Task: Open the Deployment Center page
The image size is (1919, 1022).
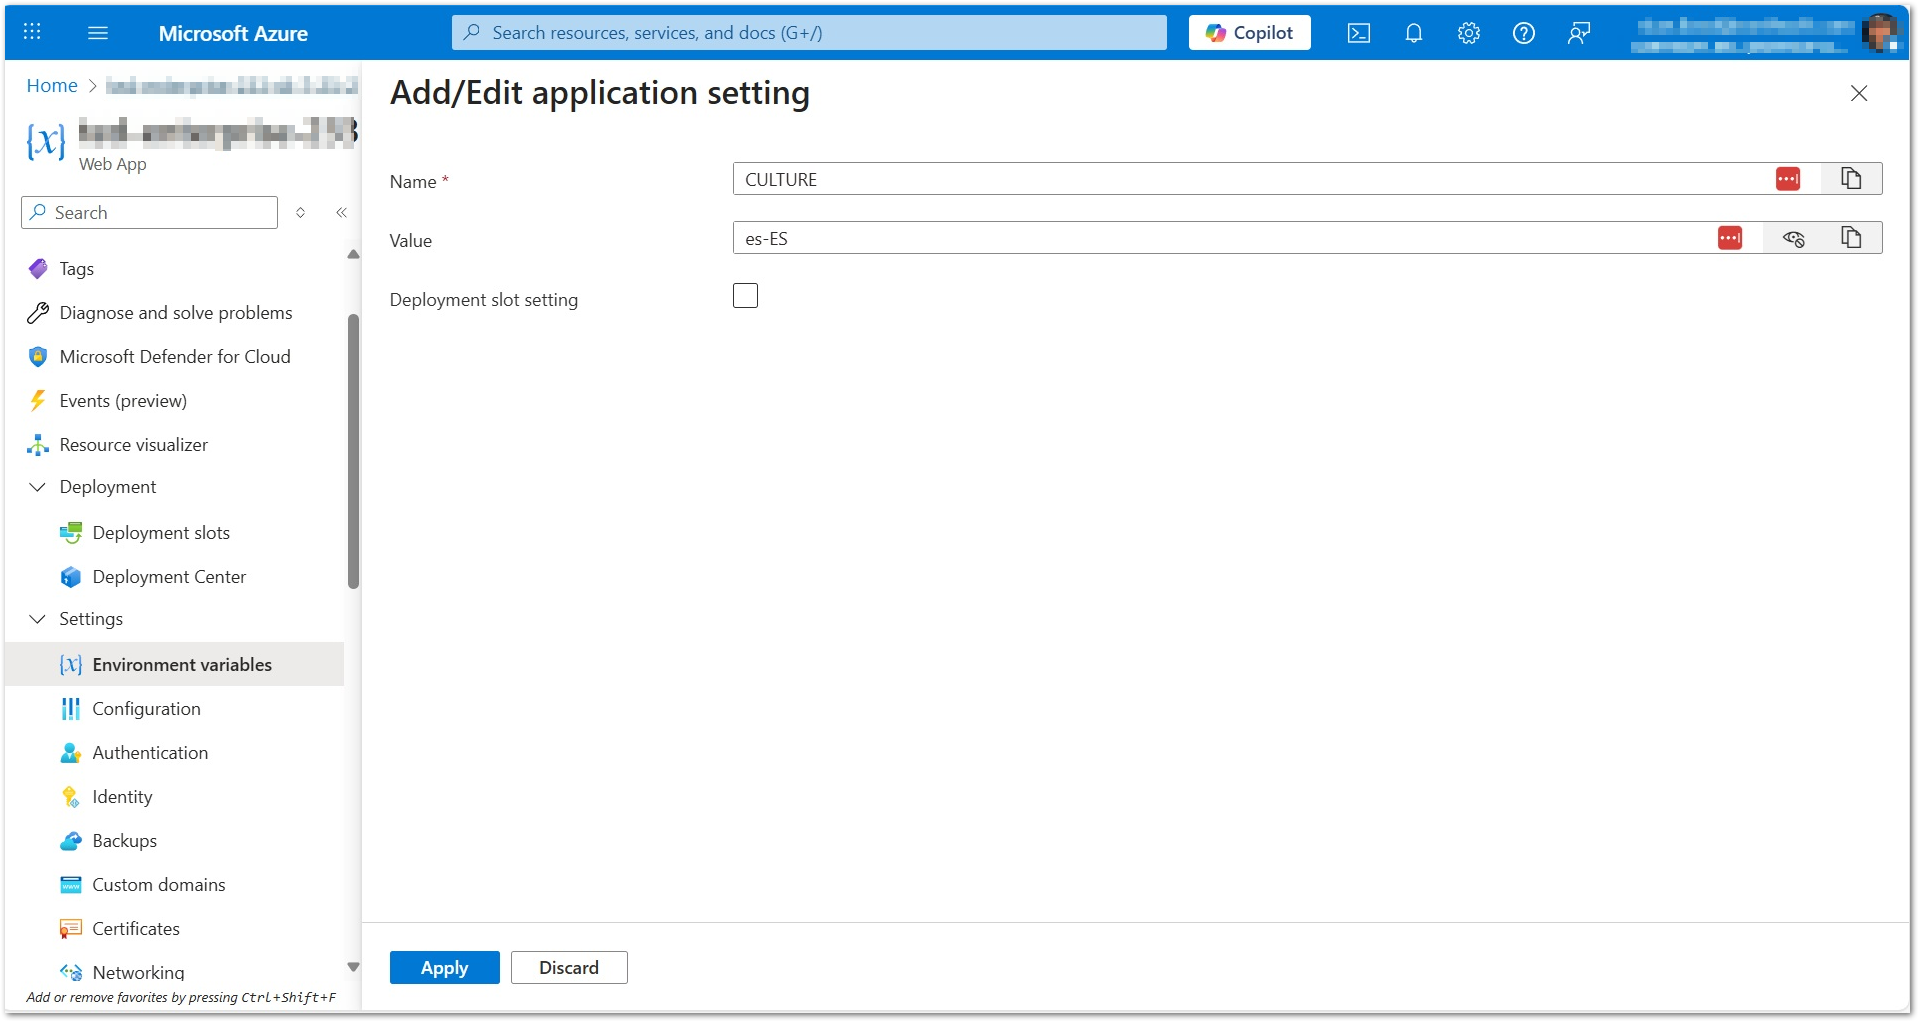Action: [x=169, y=576]
